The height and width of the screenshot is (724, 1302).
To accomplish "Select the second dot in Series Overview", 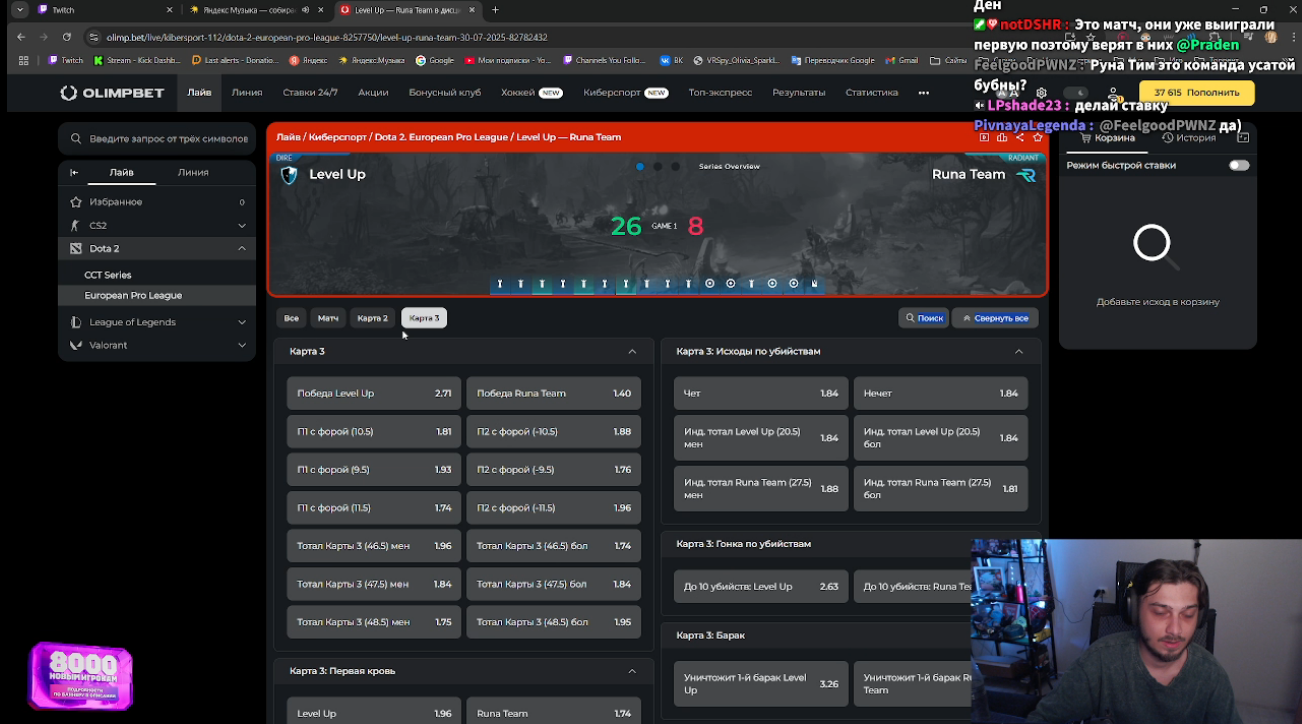I will [657, 166].
